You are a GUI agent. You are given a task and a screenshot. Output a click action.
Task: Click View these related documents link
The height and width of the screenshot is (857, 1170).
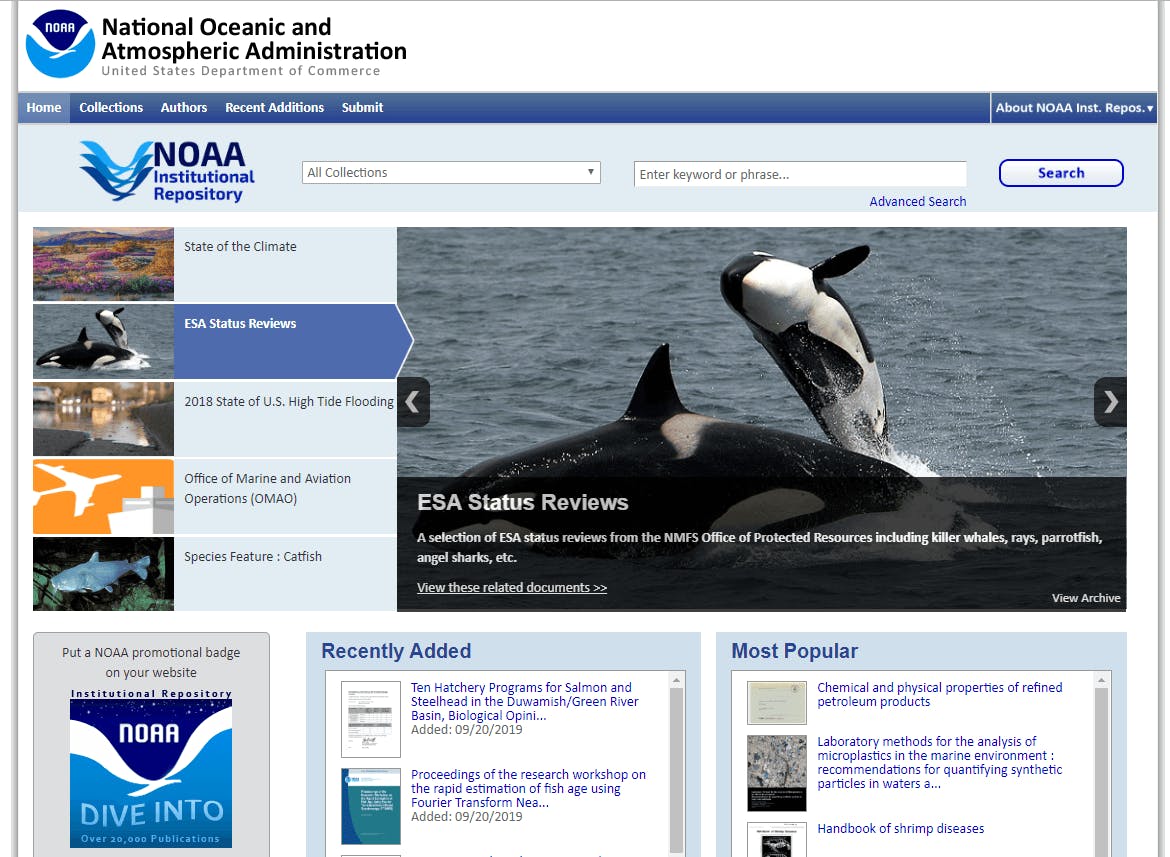point(512,588)
